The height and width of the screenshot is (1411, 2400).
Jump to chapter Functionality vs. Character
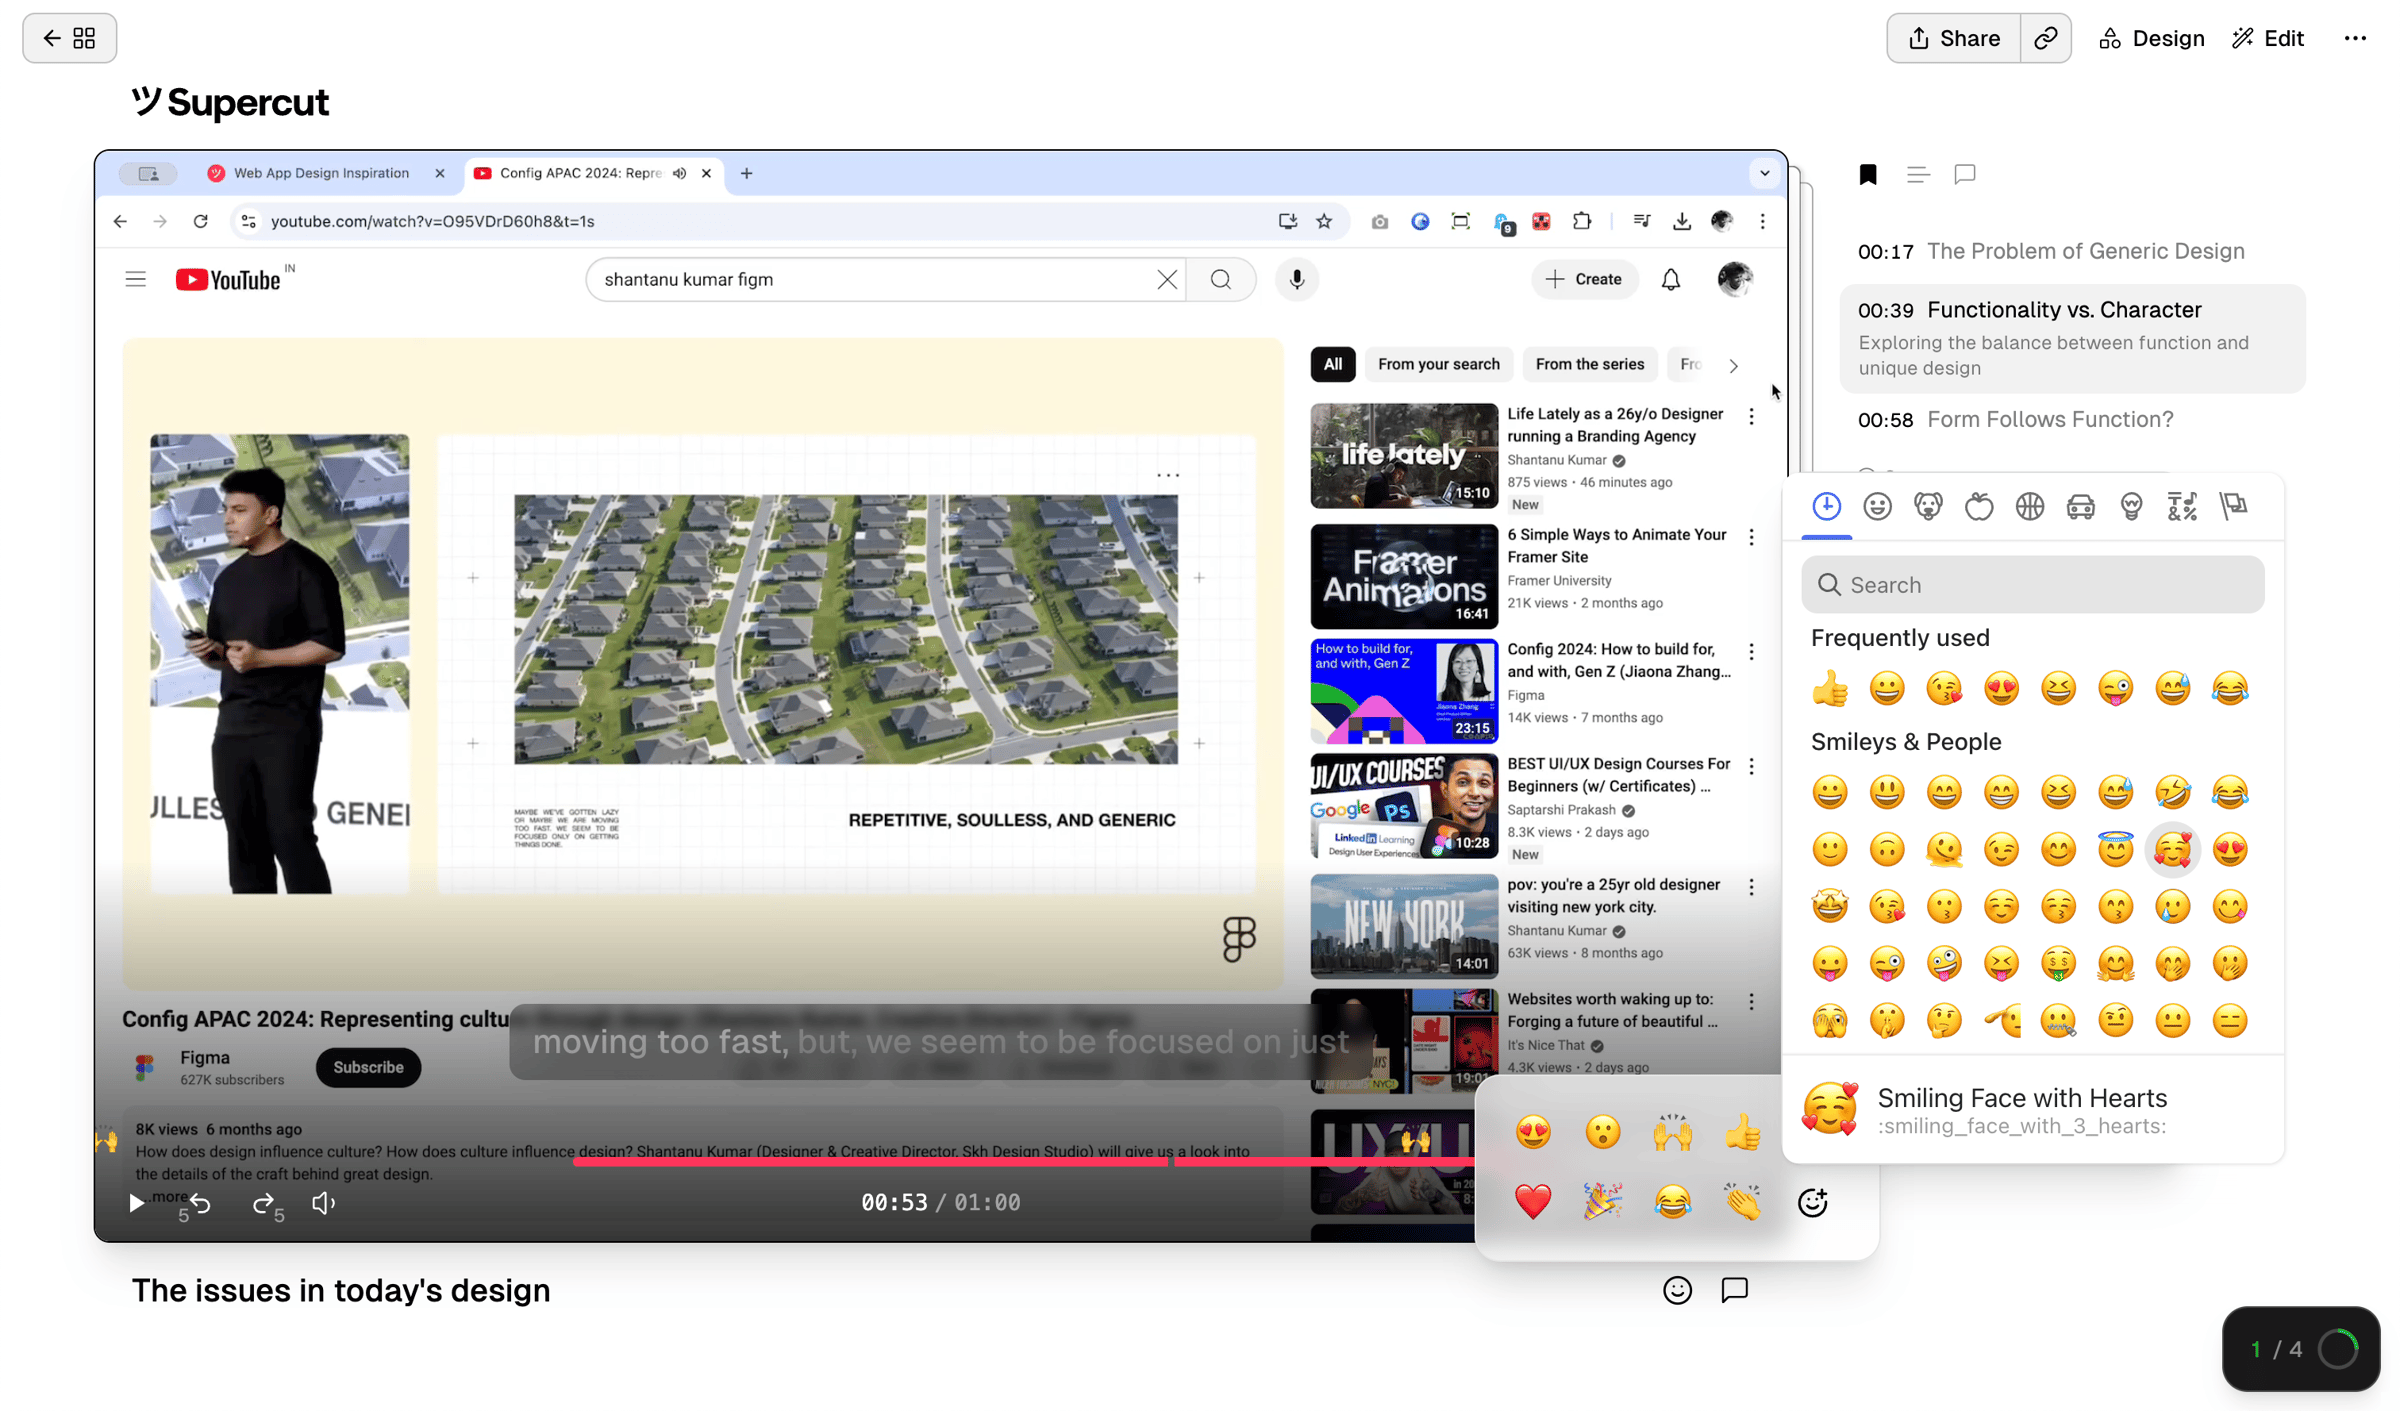(x=2072, y=338)
